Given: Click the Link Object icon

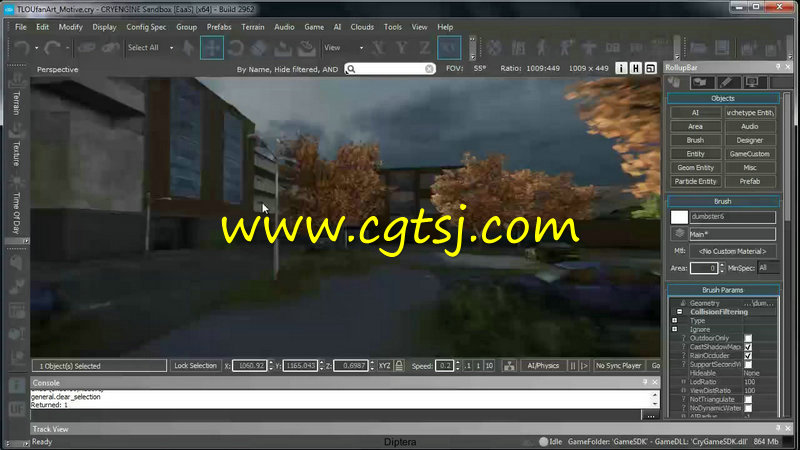Looking at the screenshot, I should coord(86,48).
